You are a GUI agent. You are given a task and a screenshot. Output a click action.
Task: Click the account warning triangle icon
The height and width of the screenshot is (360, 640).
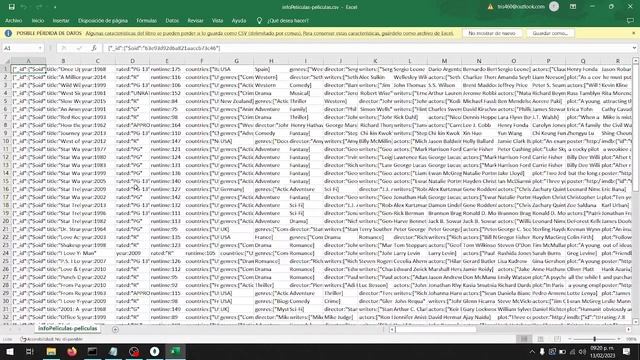490,7
